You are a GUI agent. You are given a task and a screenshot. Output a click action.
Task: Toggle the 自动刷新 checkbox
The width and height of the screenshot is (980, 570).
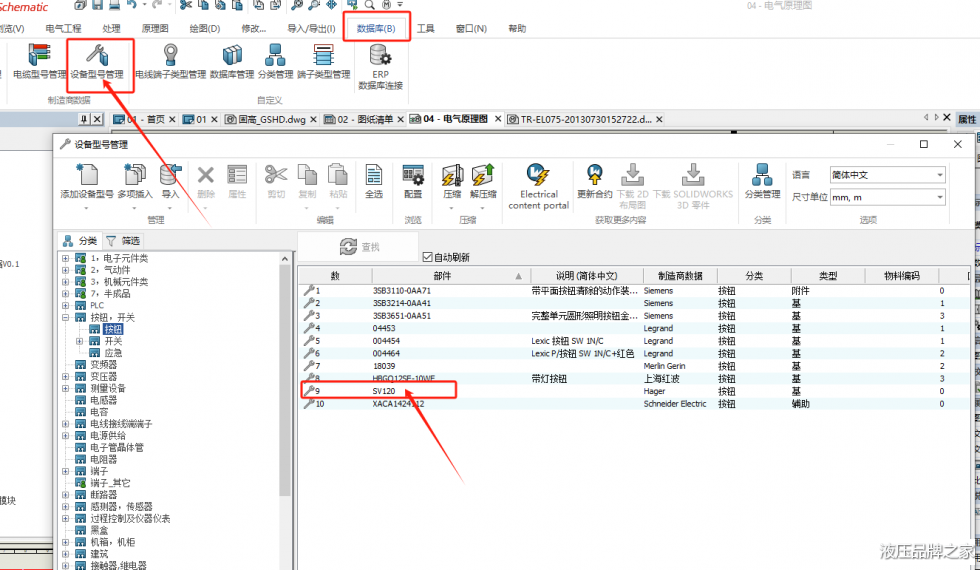[428, 257]
